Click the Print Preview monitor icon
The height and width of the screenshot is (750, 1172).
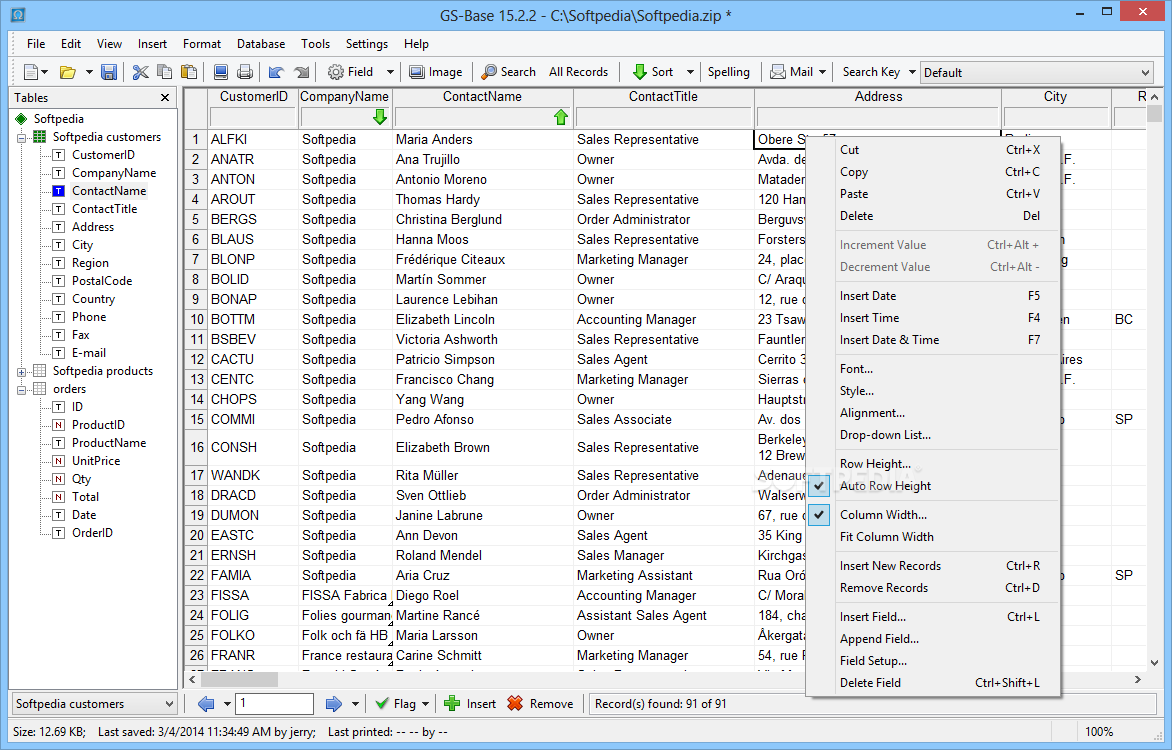[220, 72]
